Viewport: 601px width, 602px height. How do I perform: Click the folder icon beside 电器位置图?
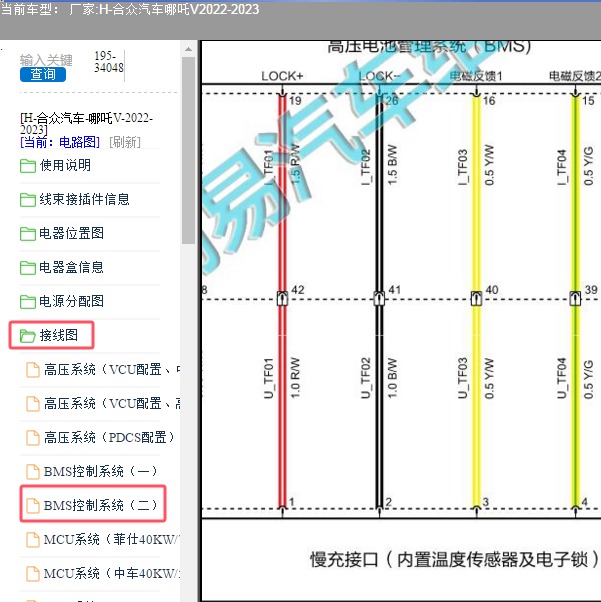(x=28, y=234)
